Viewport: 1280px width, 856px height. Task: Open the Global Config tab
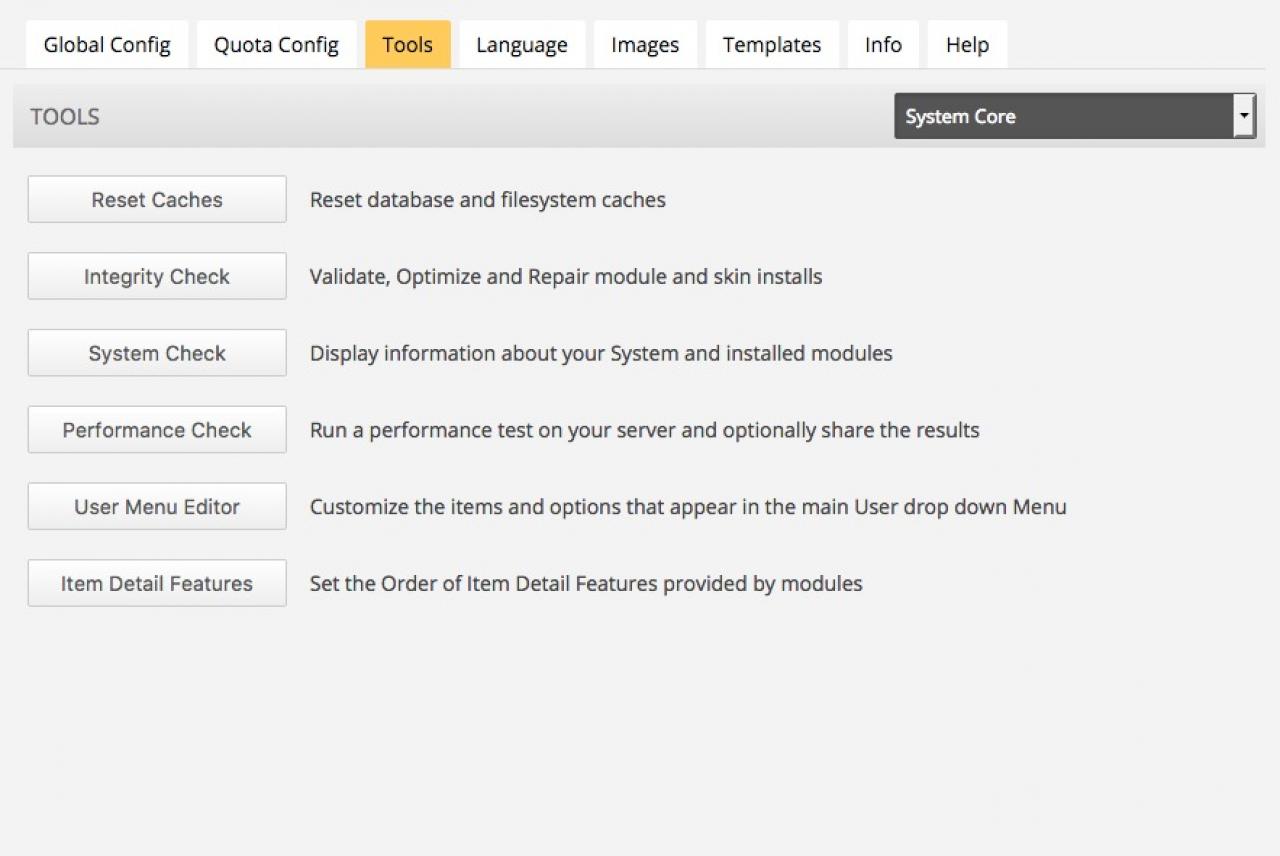point(107,45)
